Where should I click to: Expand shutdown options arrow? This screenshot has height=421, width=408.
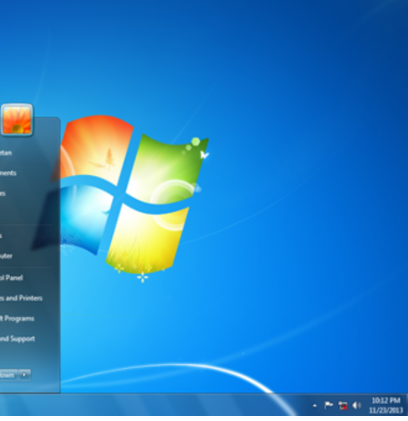click(x=25, y=375)
